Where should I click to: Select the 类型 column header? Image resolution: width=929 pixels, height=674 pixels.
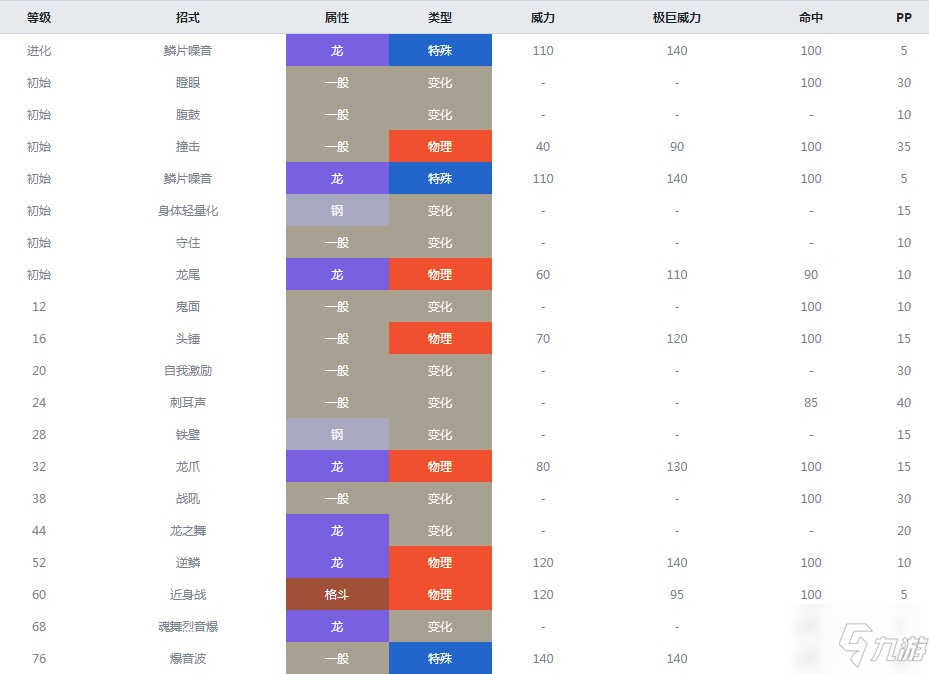pyautogui.click(x=440, y=18)
